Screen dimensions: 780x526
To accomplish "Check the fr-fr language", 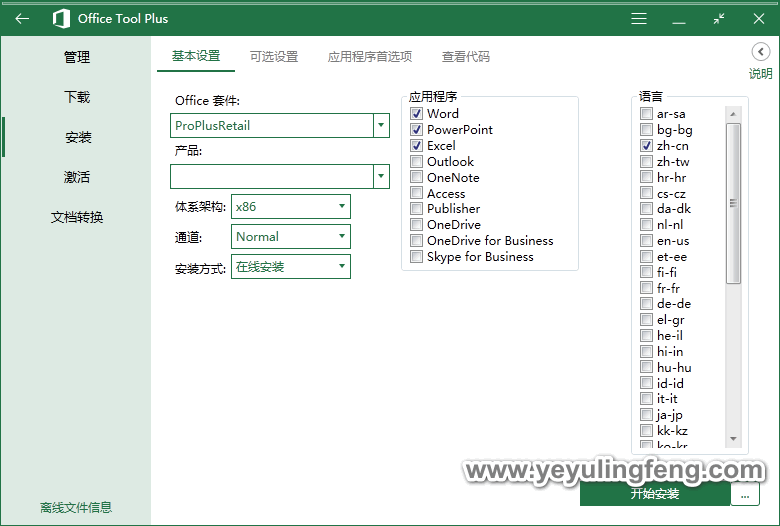I will [x=646, y=288].
